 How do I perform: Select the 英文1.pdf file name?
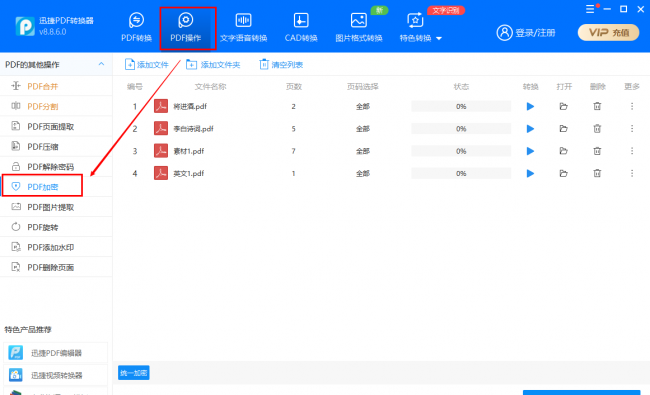(x=189, y=173)
